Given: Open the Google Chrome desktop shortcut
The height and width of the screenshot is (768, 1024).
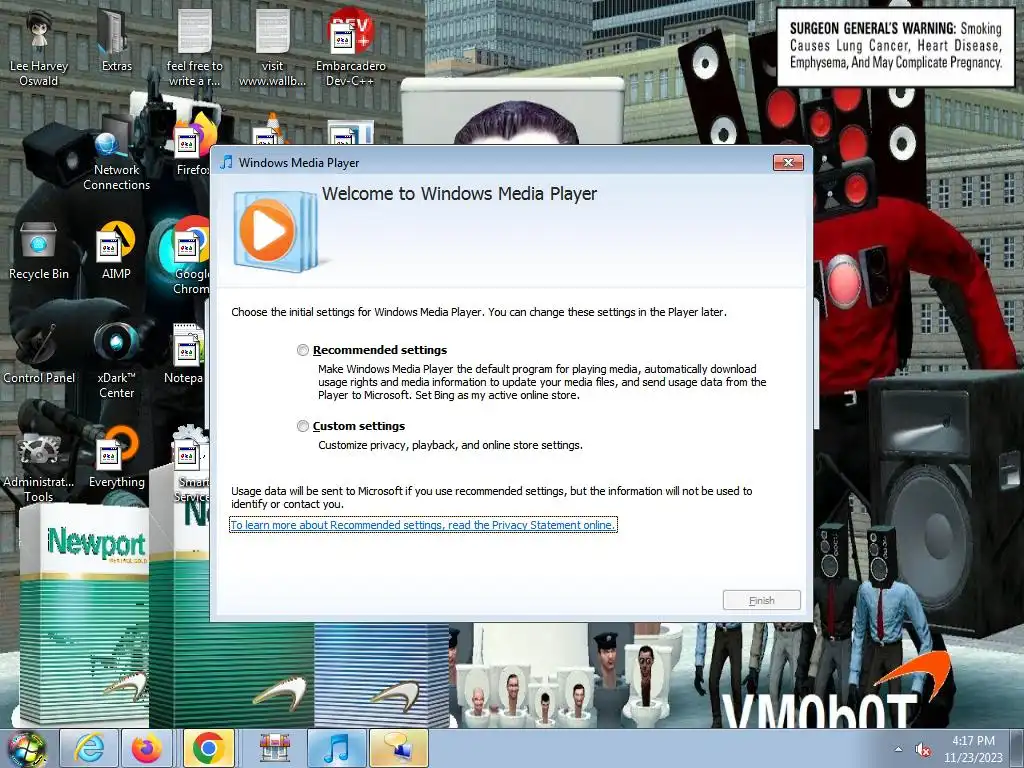Looking at the screenshot, I should click(191, 256).
